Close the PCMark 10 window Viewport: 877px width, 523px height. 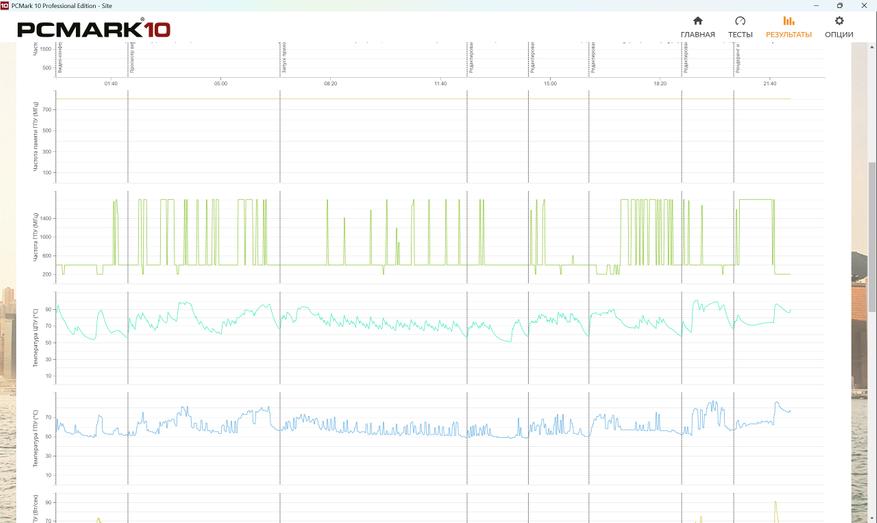(x=865, y=5)
